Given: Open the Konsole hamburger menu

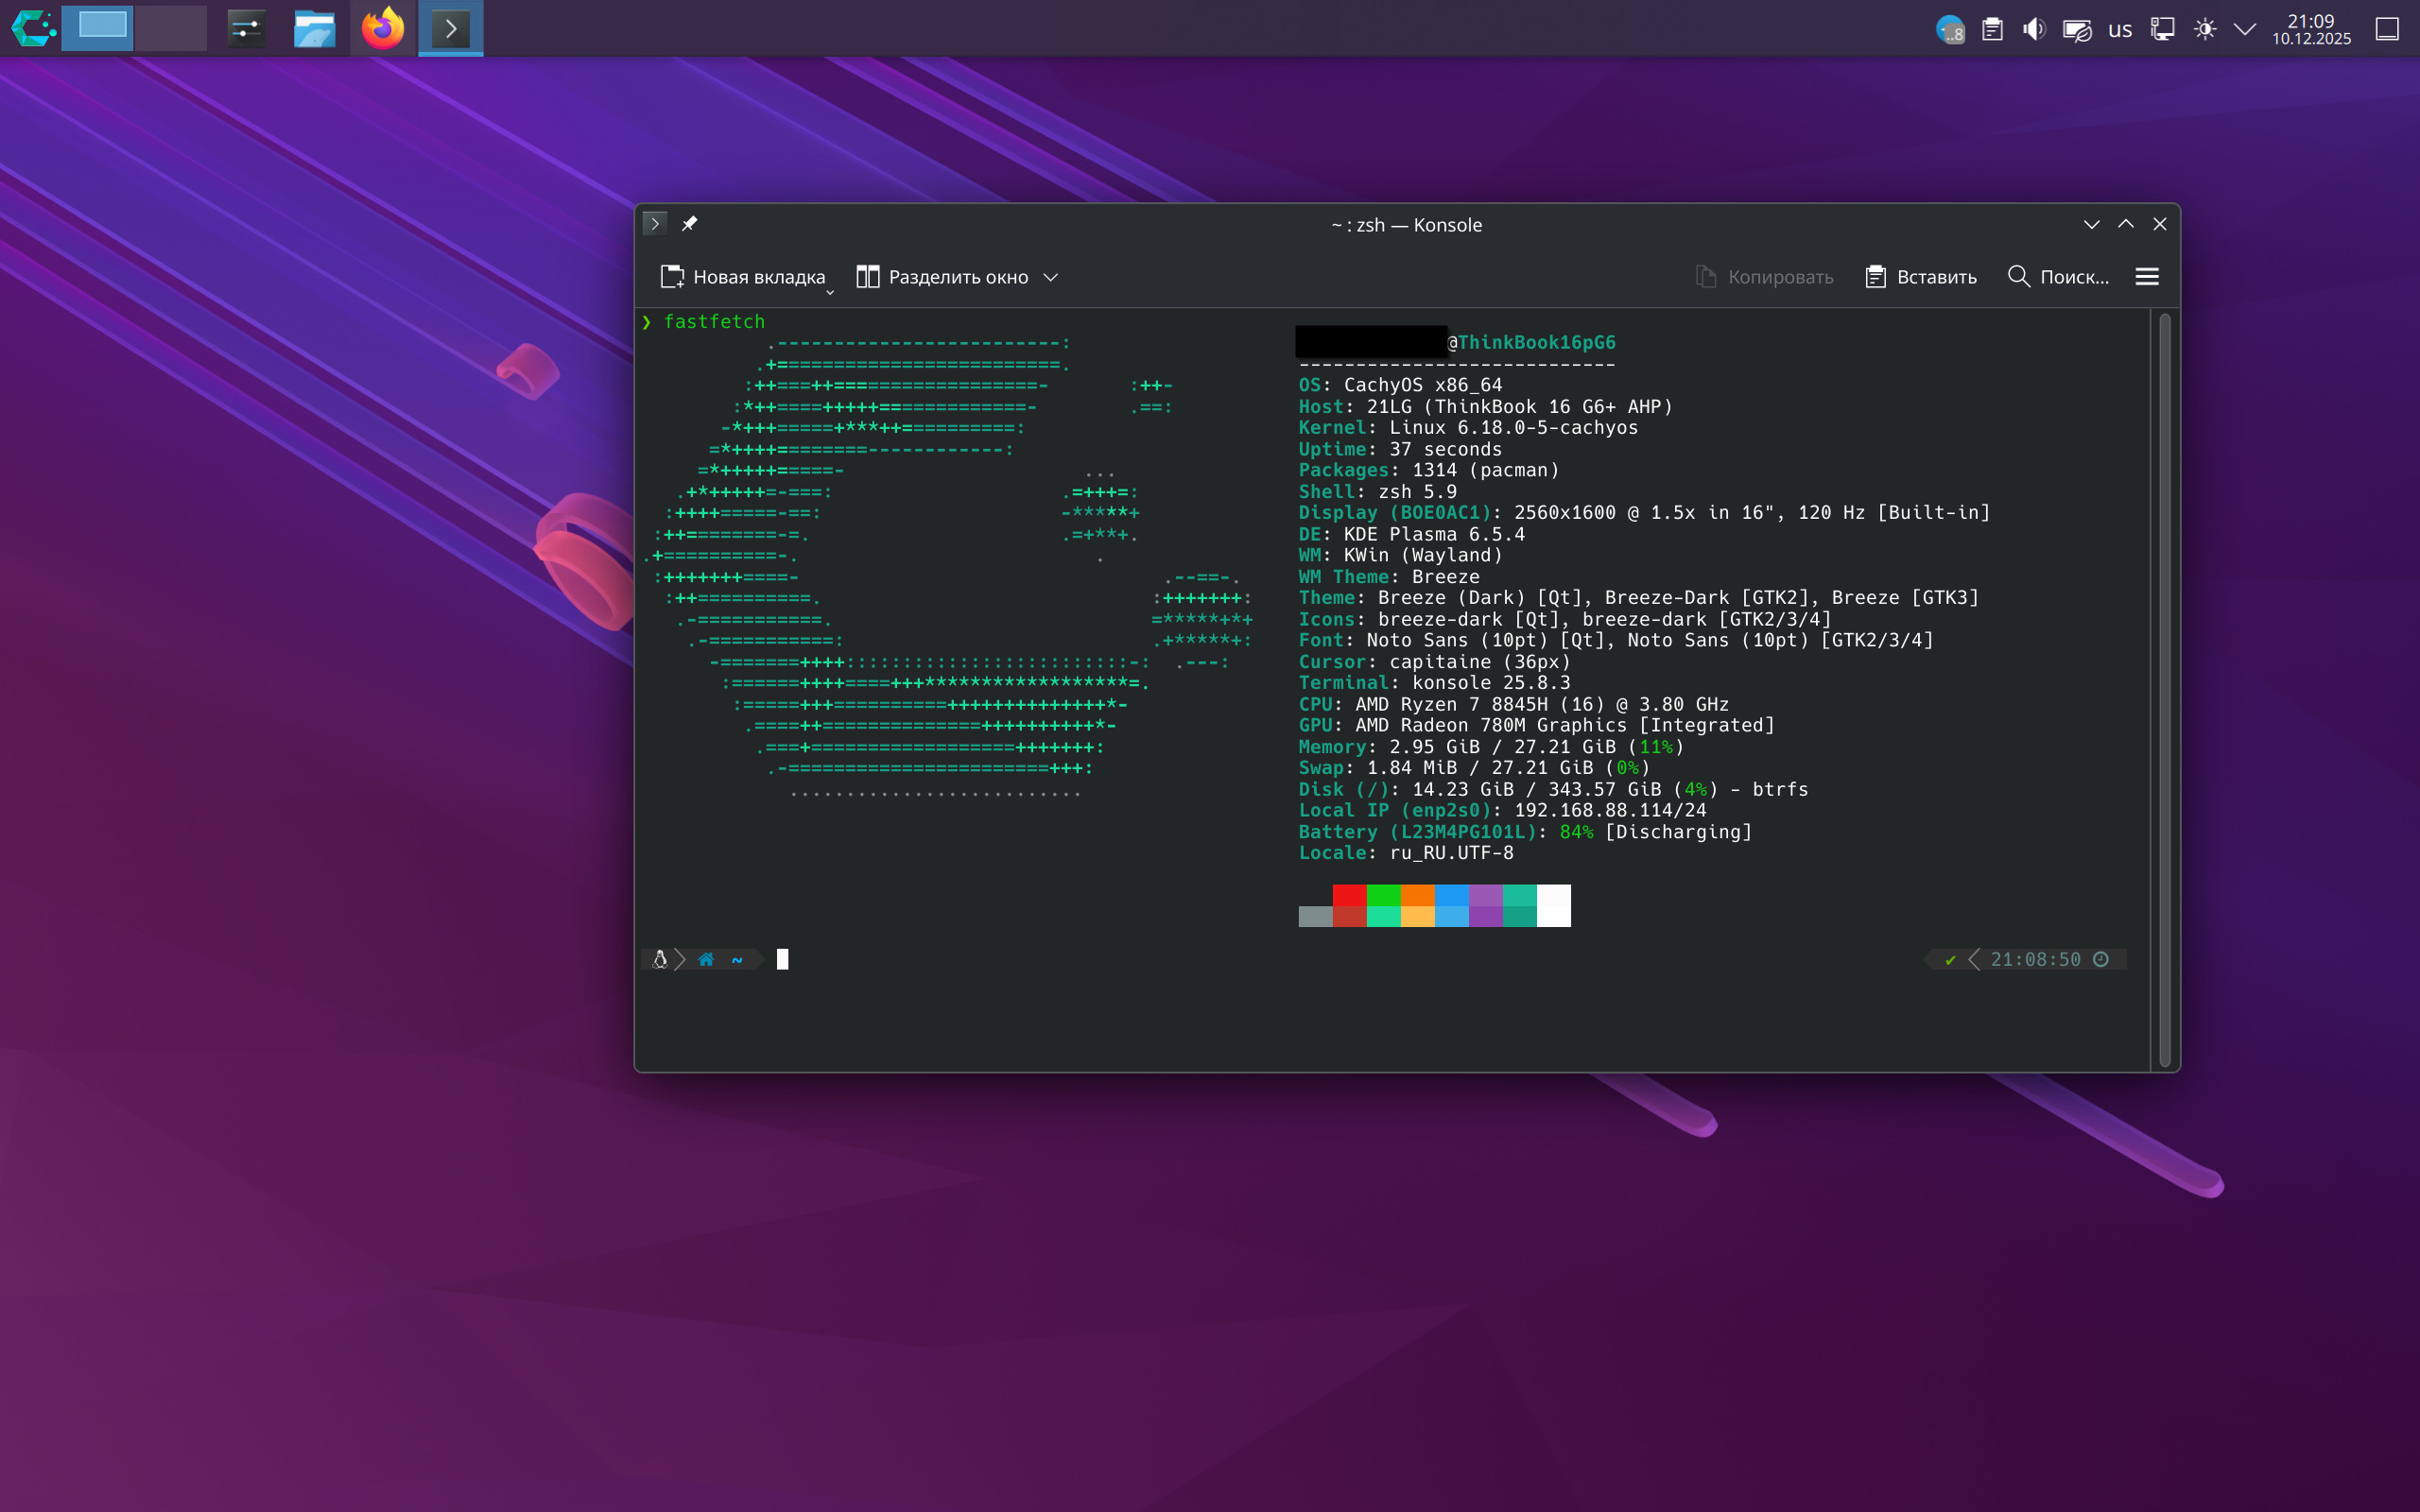Looking at the screenshot, I should click(x=2146, y=277).
